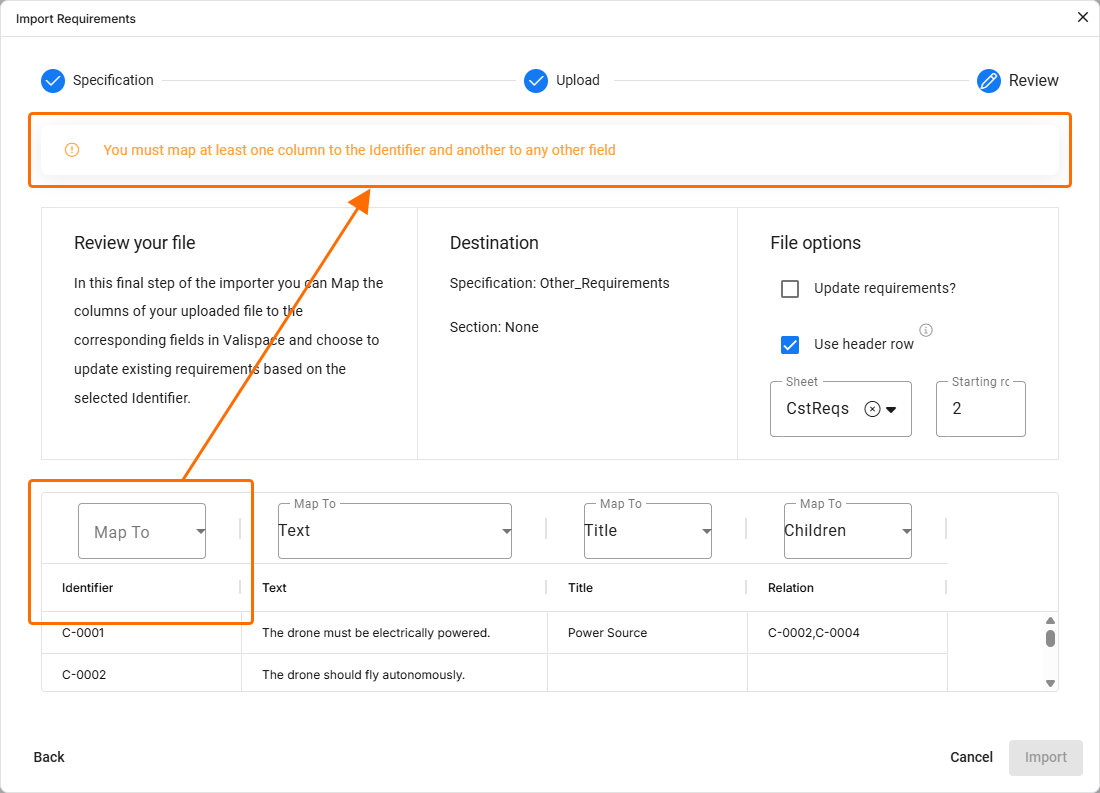Screen dimensions: 1100x793
Task: Click the Review step pencil icon
Action: (x=989, y=81)
